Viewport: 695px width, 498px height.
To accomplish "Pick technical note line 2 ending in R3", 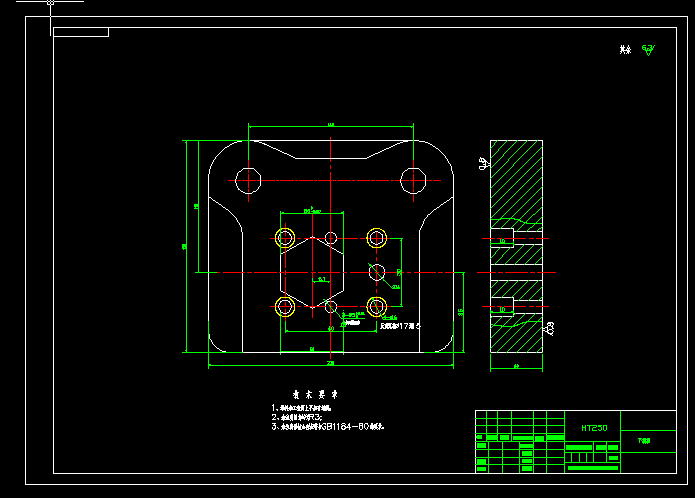I will [297, 417].
